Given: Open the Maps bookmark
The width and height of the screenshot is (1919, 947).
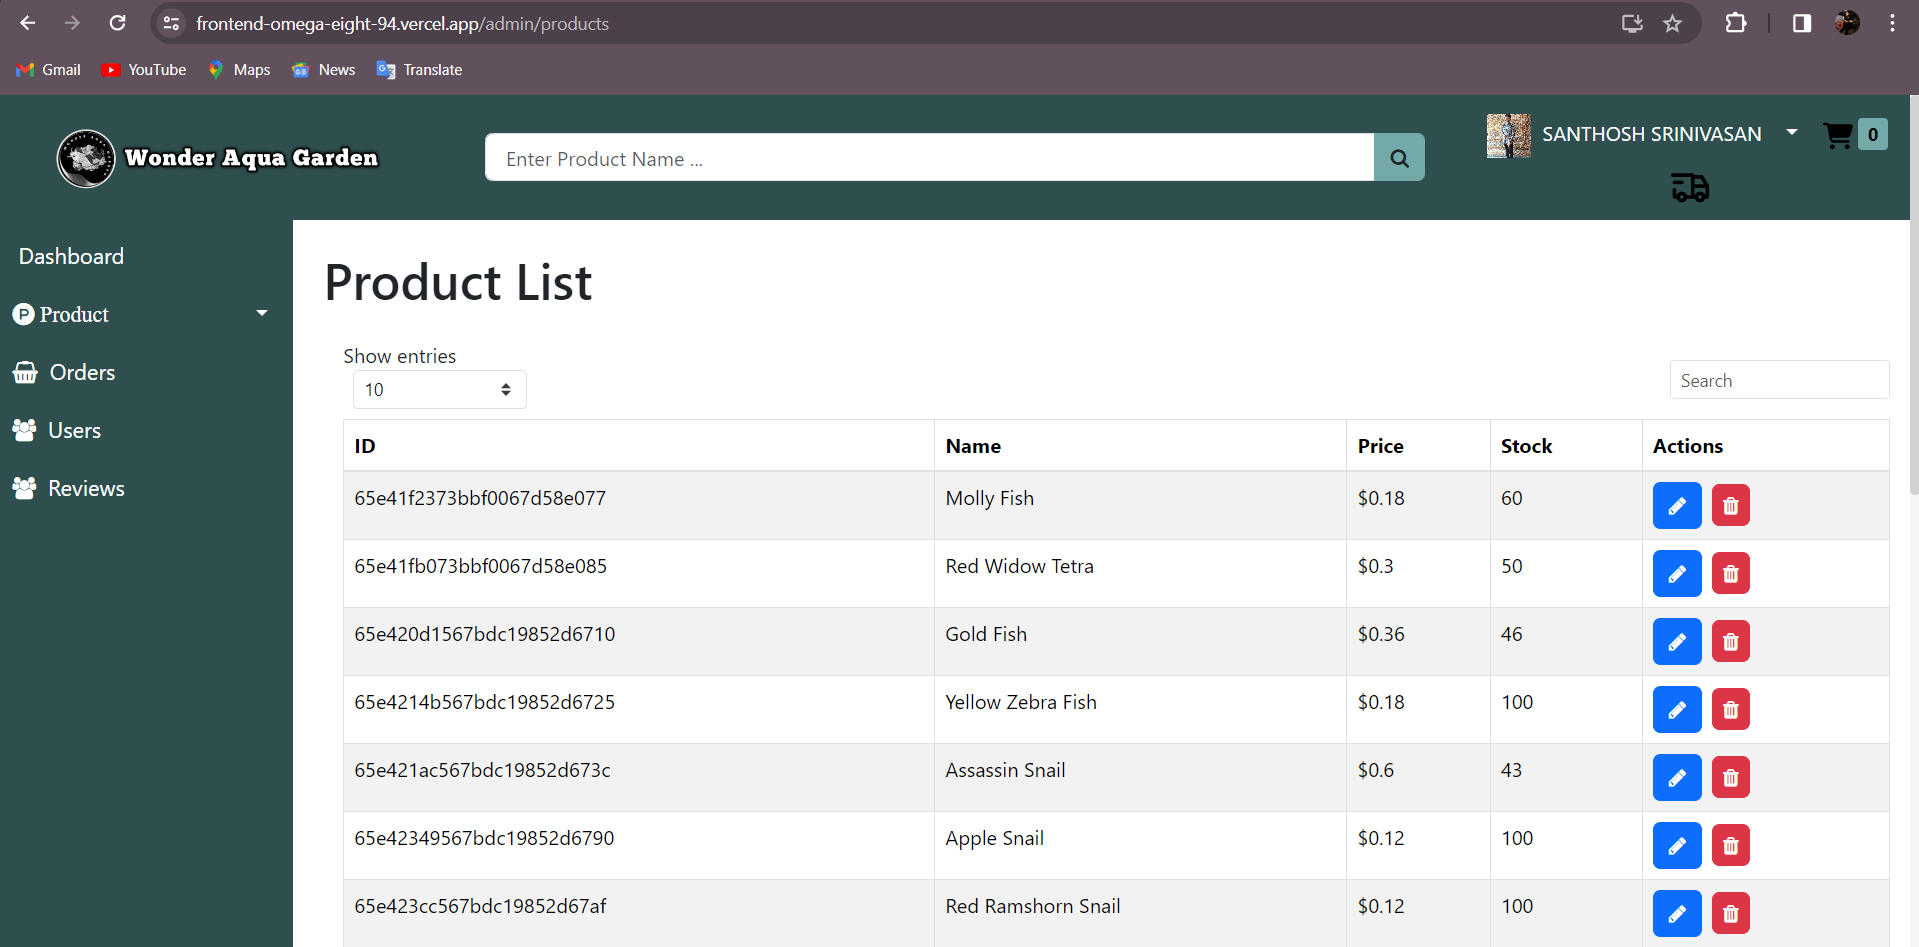Looking at the screenshot, I should pyautogui.click(x=239, y=70).
